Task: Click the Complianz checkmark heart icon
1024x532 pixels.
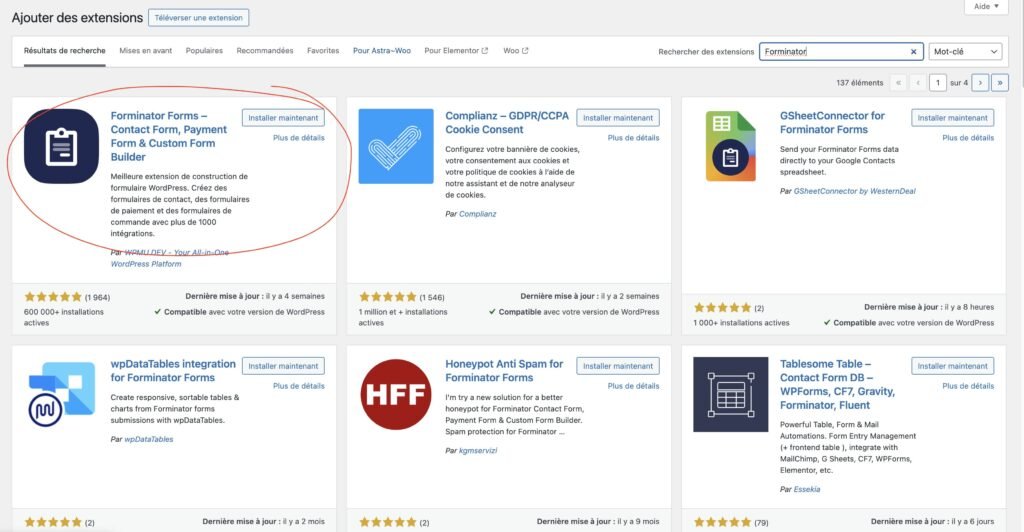Action: coord(396,147)
